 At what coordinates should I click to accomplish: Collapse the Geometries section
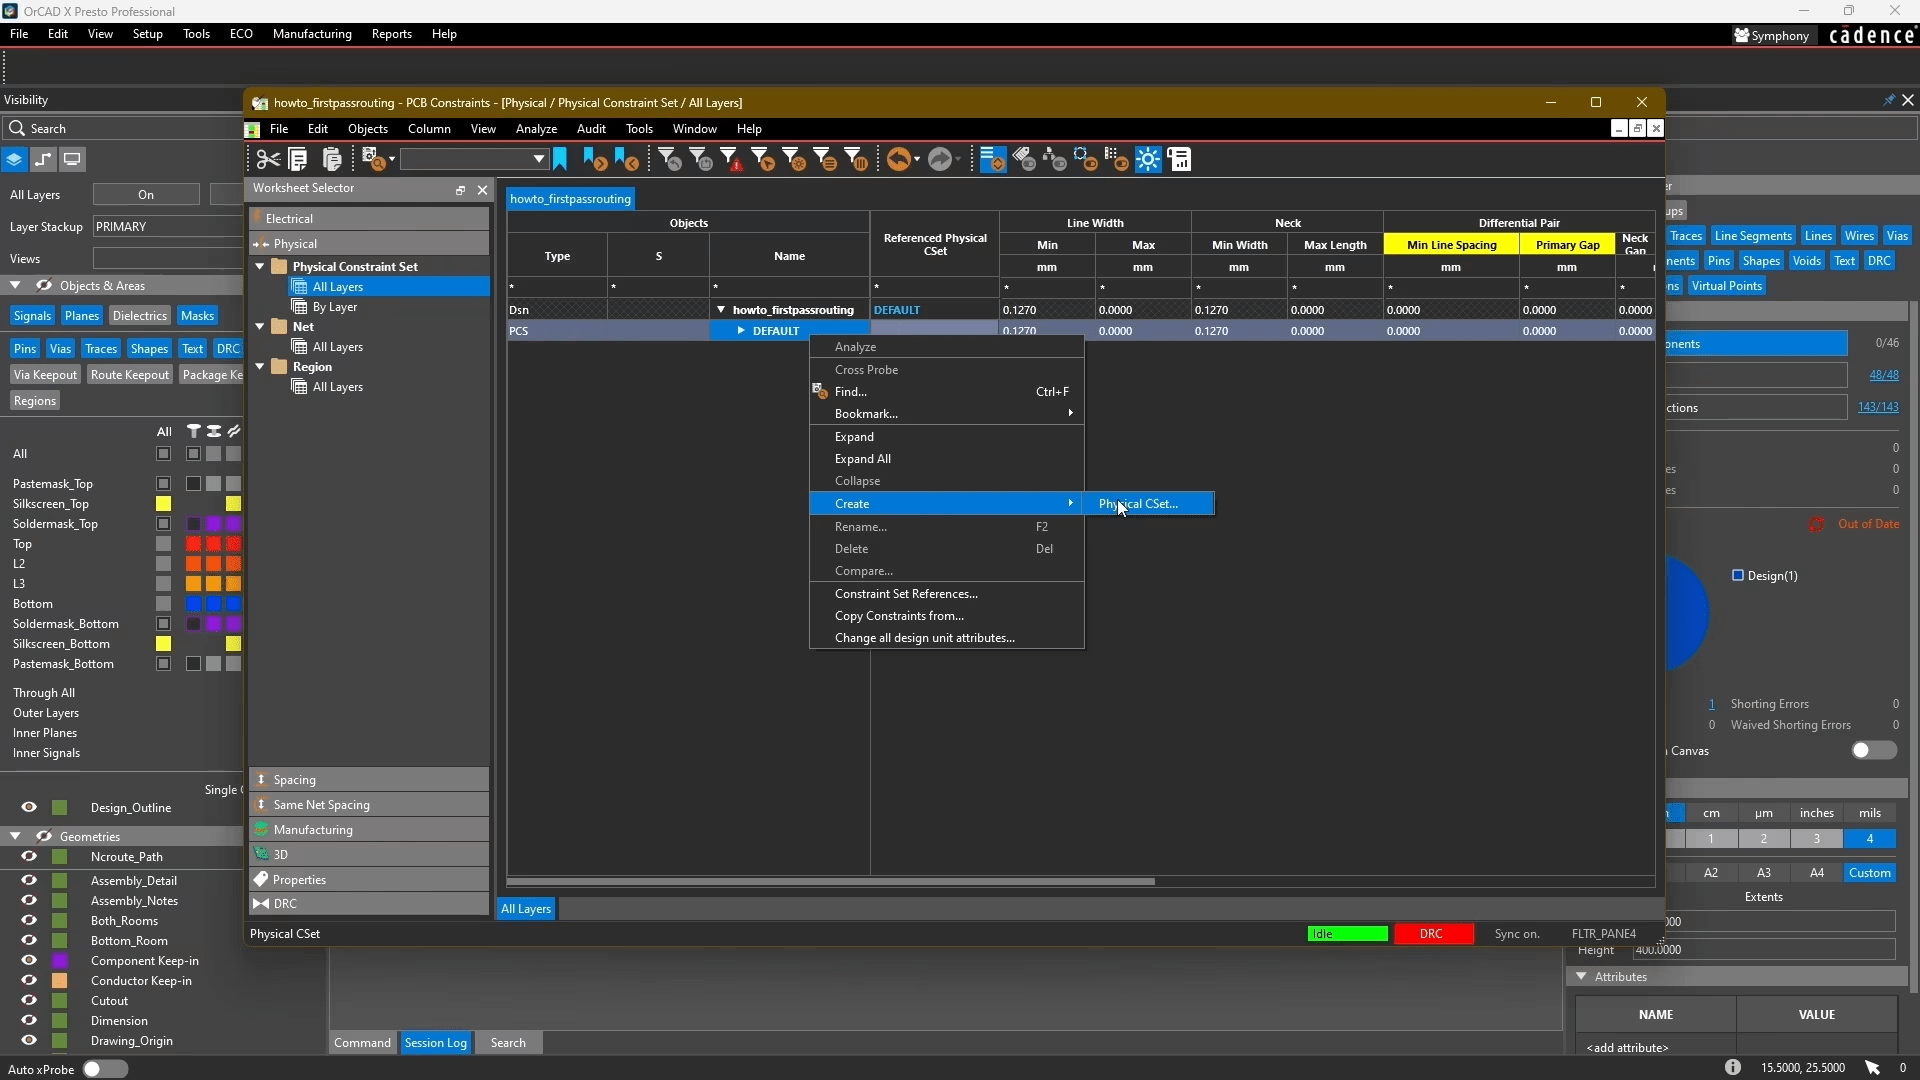[15, 836]
